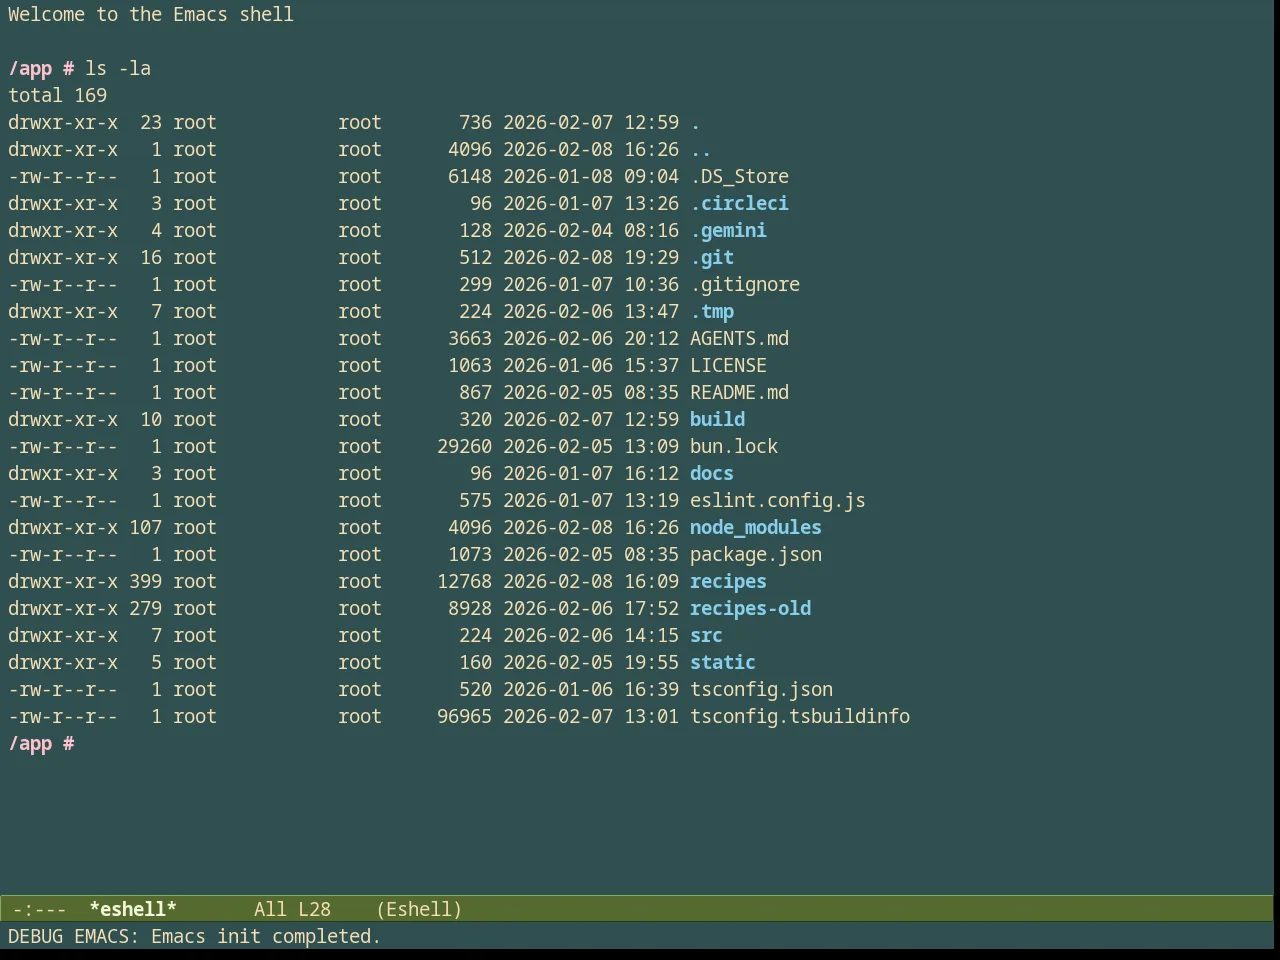The width and height of the screenshot is (1280, 960).
Task: Click the node_modules directory name
Action: [x=756, y=527]
